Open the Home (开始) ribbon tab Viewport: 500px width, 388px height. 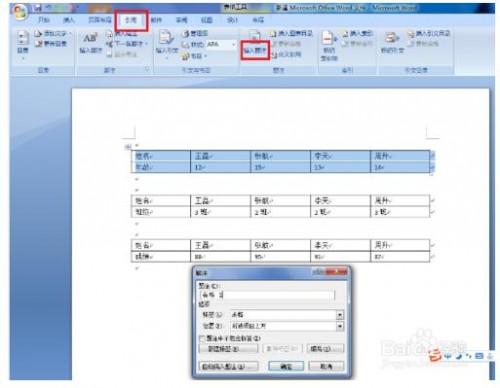(x=44, y=20)
